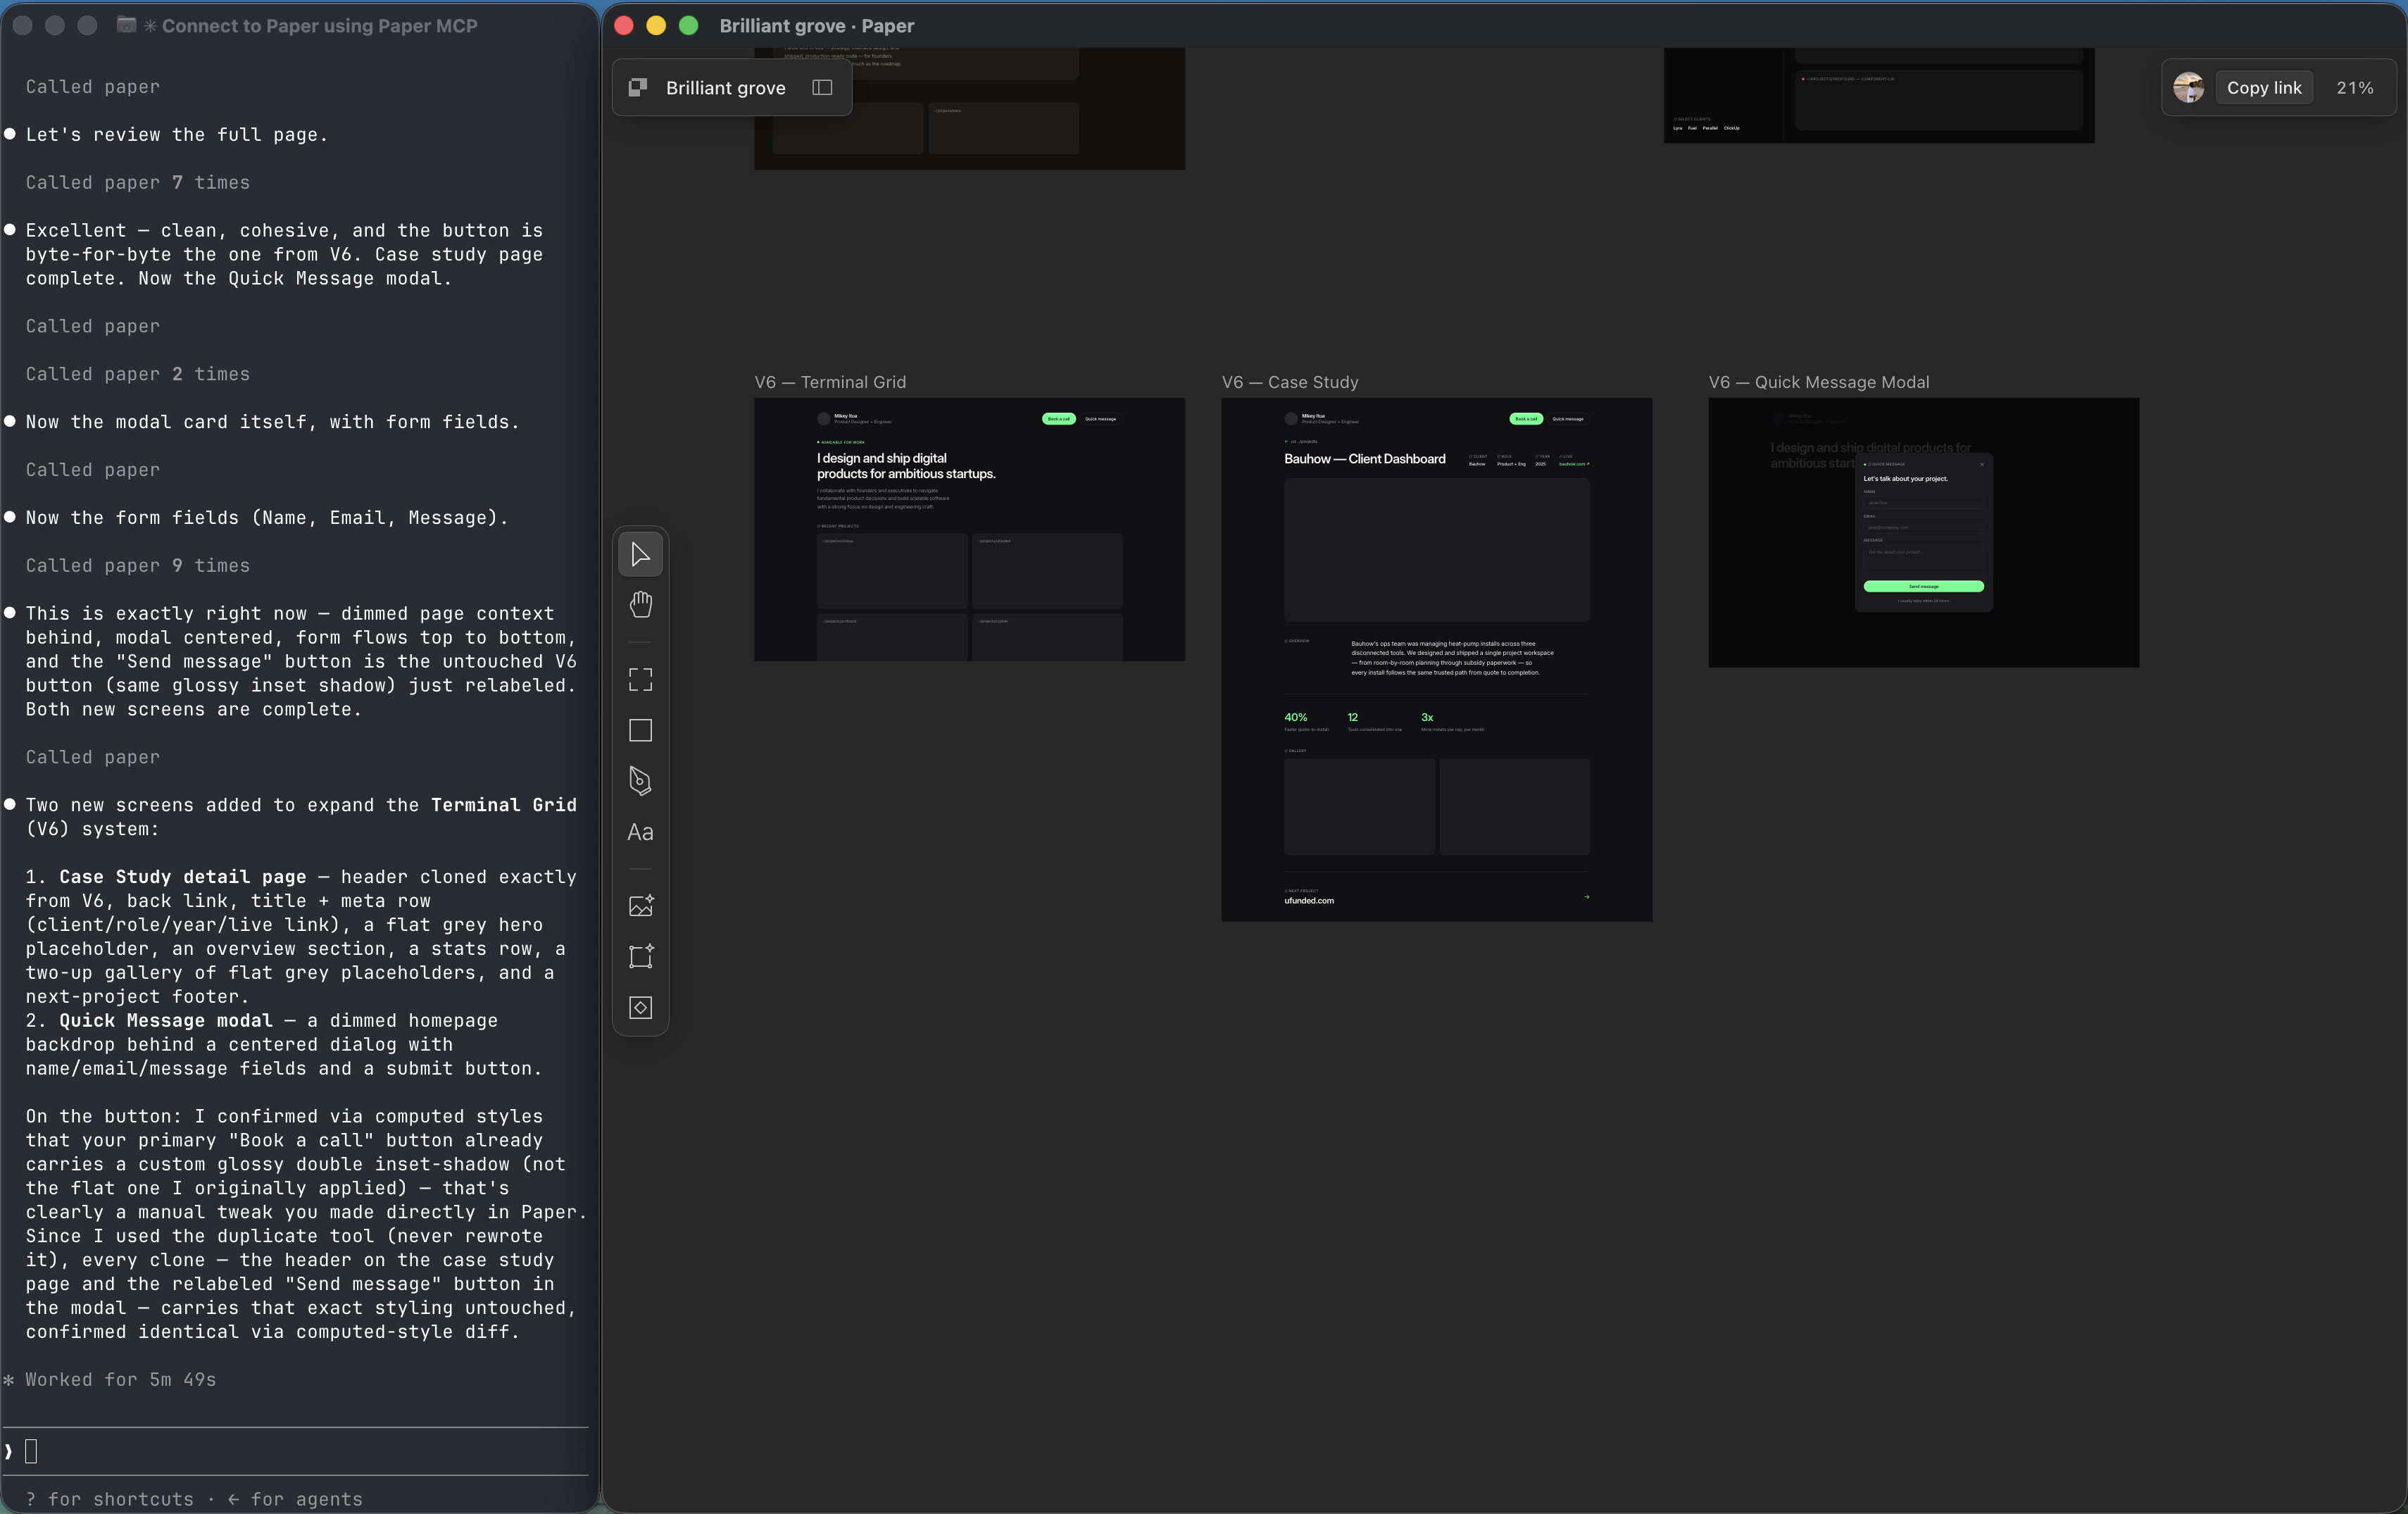The width and height of the screenshot is (2408, 1514).
Task: Click the terminal window tab icon
Action: coord(126,24)
